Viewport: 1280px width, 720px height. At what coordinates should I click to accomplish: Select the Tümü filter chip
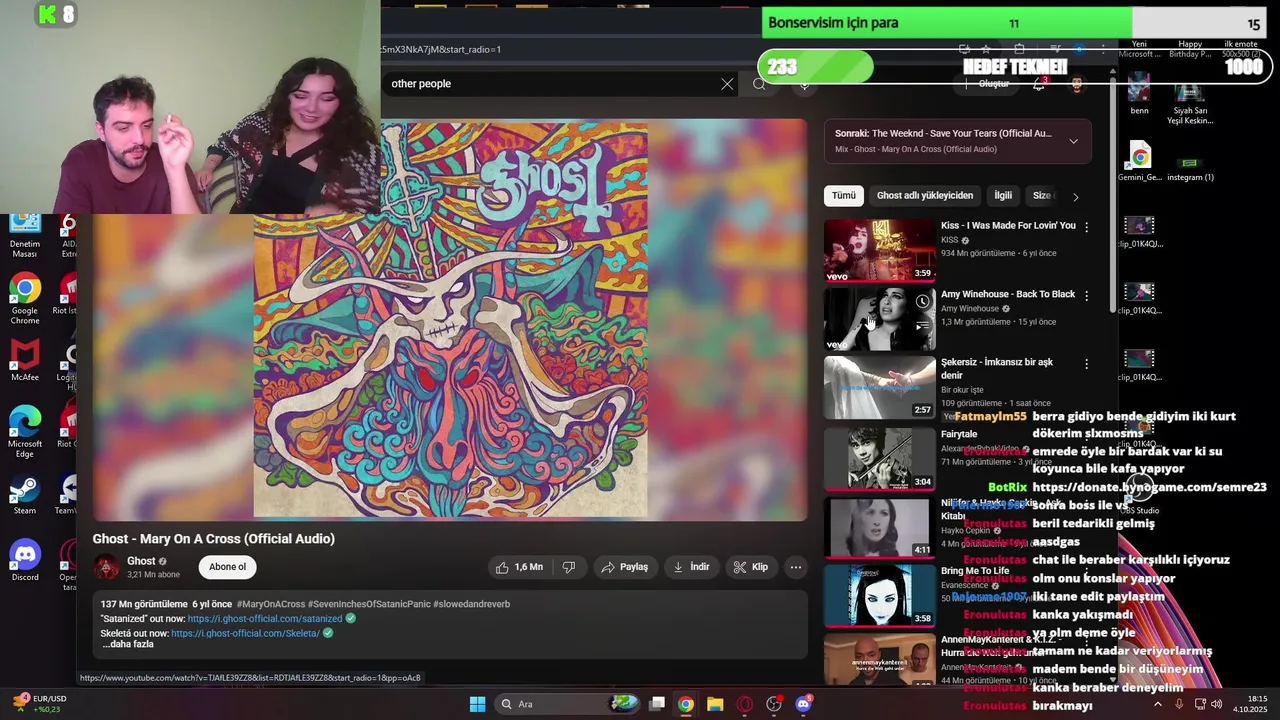point(844,196)
